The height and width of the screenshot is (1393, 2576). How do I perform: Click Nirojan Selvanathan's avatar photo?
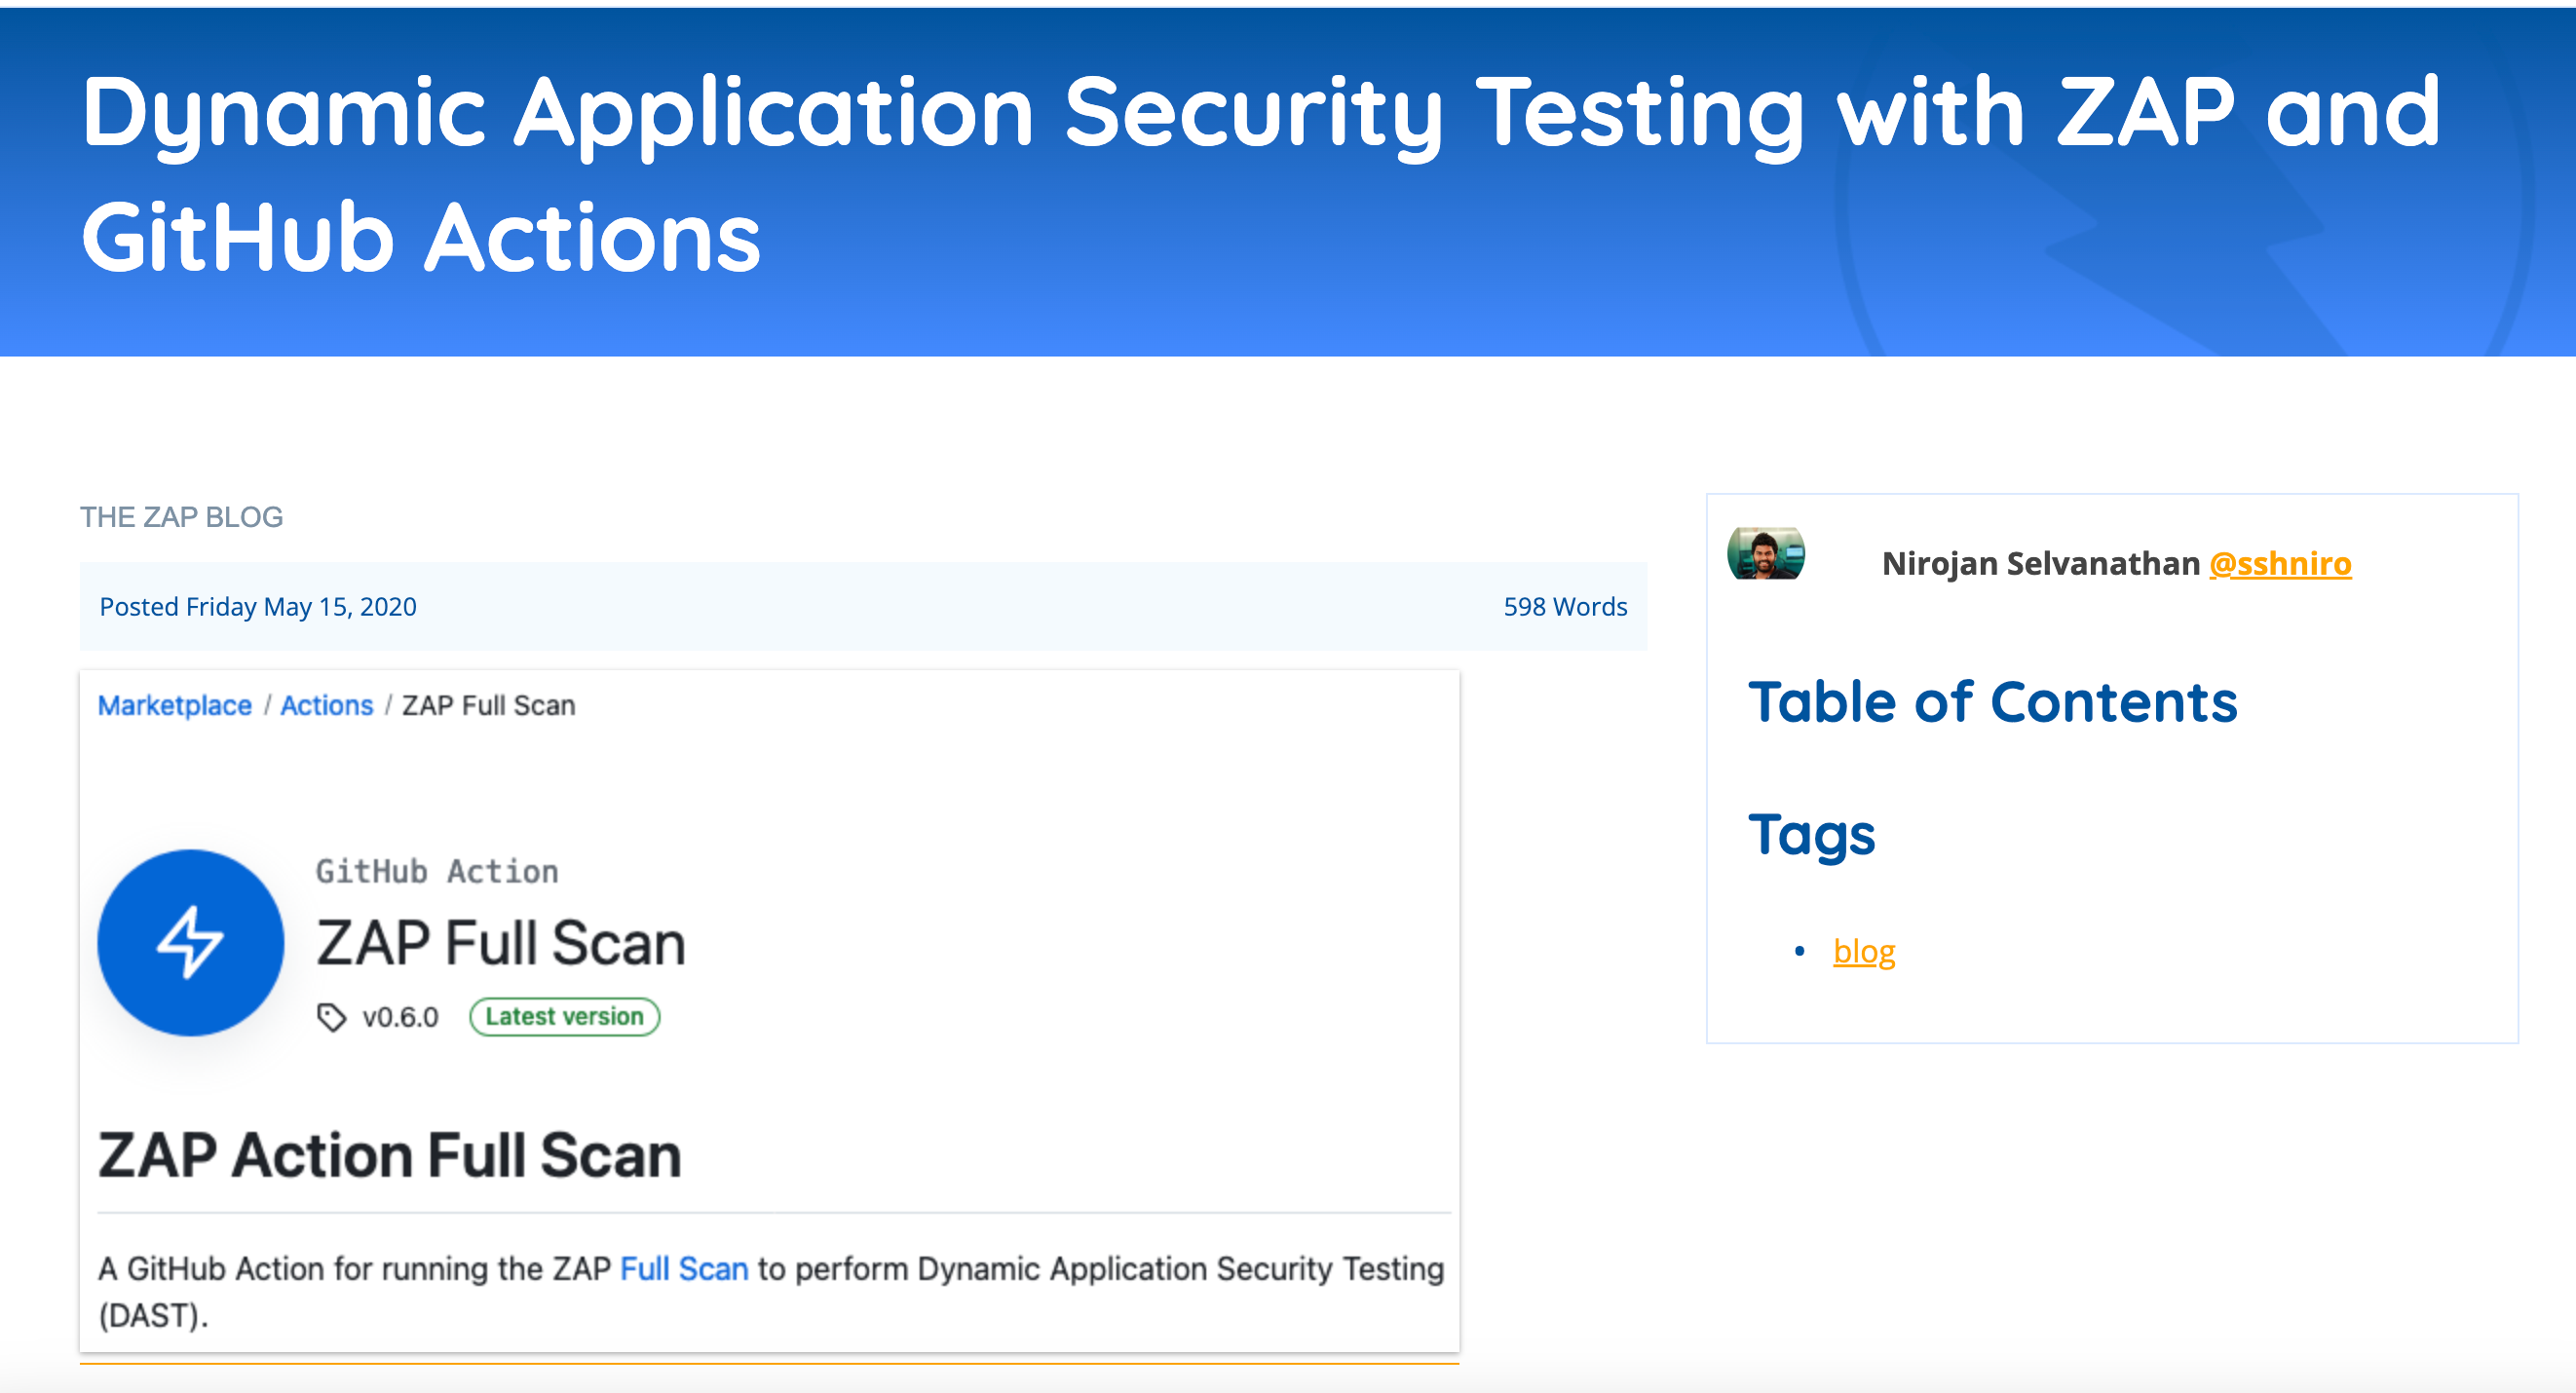tap(1765, 554)
